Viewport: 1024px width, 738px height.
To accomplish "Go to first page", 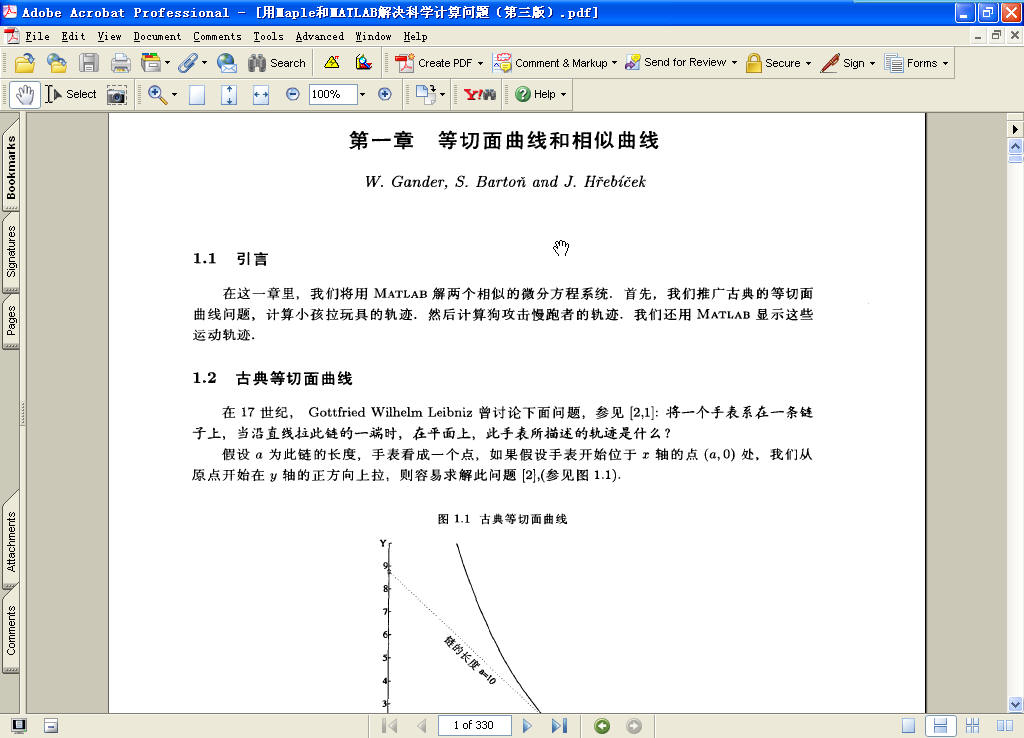I will 390,726.
